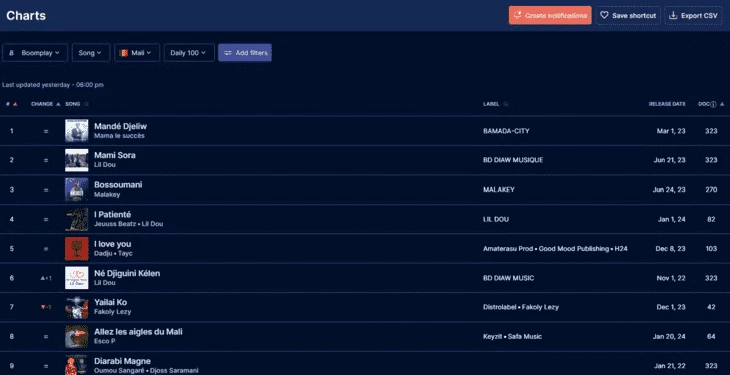730x375 pixels.
Task: Click the search icon next to SONG header
Action: point(87,104)
